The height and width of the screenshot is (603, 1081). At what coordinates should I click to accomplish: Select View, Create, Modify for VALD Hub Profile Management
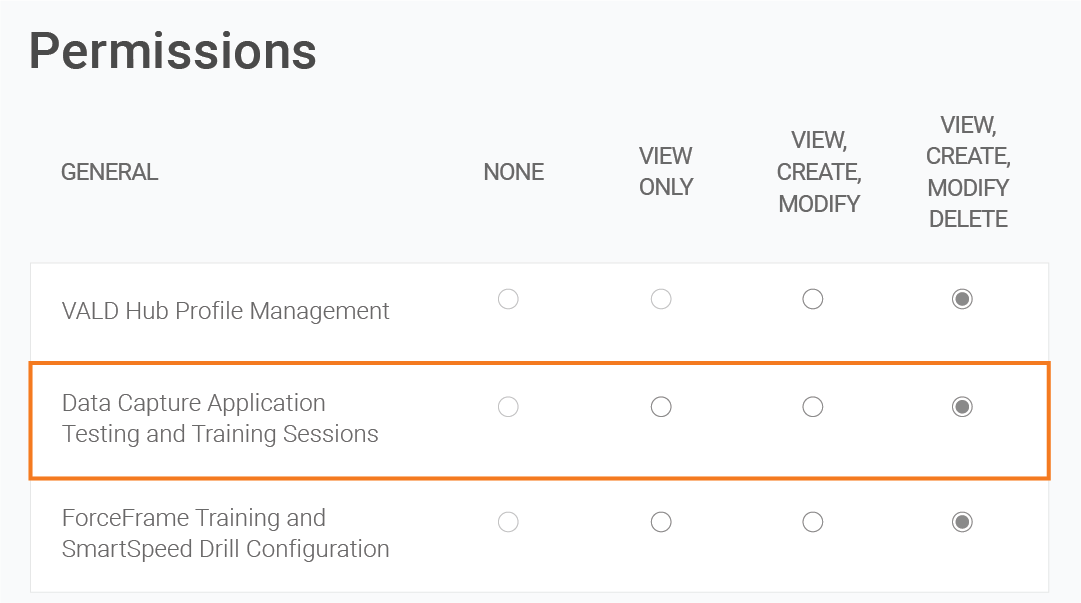(813, 298)
